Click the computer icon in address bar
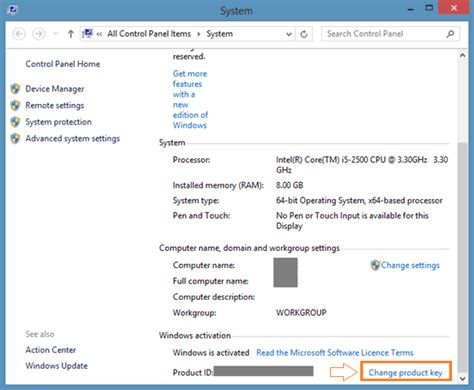This screenshot has height=390, width=474. tap(88, 34)
